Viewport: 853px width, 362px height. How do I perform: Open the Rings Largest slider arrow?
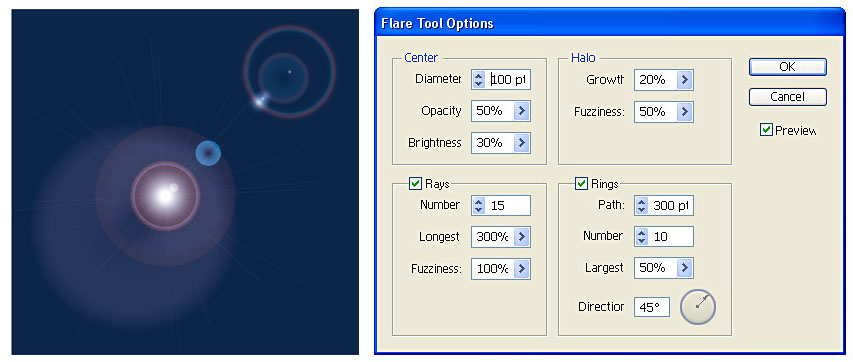pos(684,268)
